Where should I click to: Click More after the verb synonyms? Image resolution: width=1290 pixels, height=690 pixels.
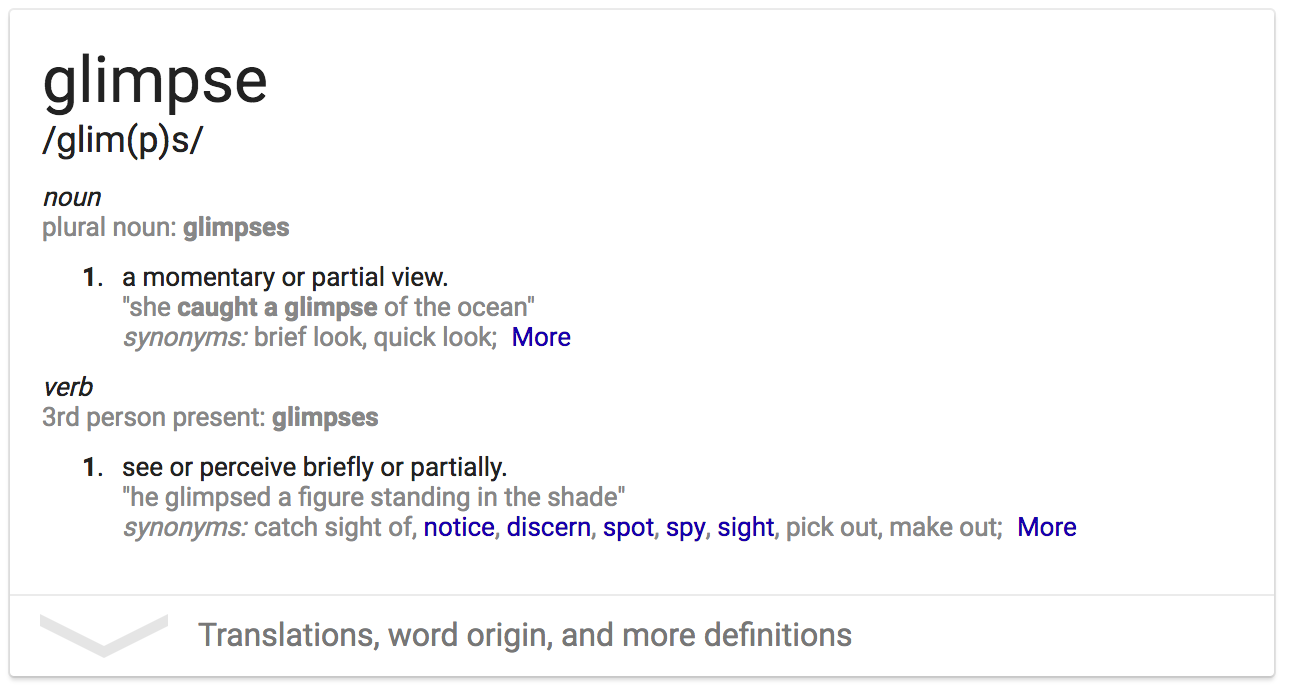(1047, 527)
